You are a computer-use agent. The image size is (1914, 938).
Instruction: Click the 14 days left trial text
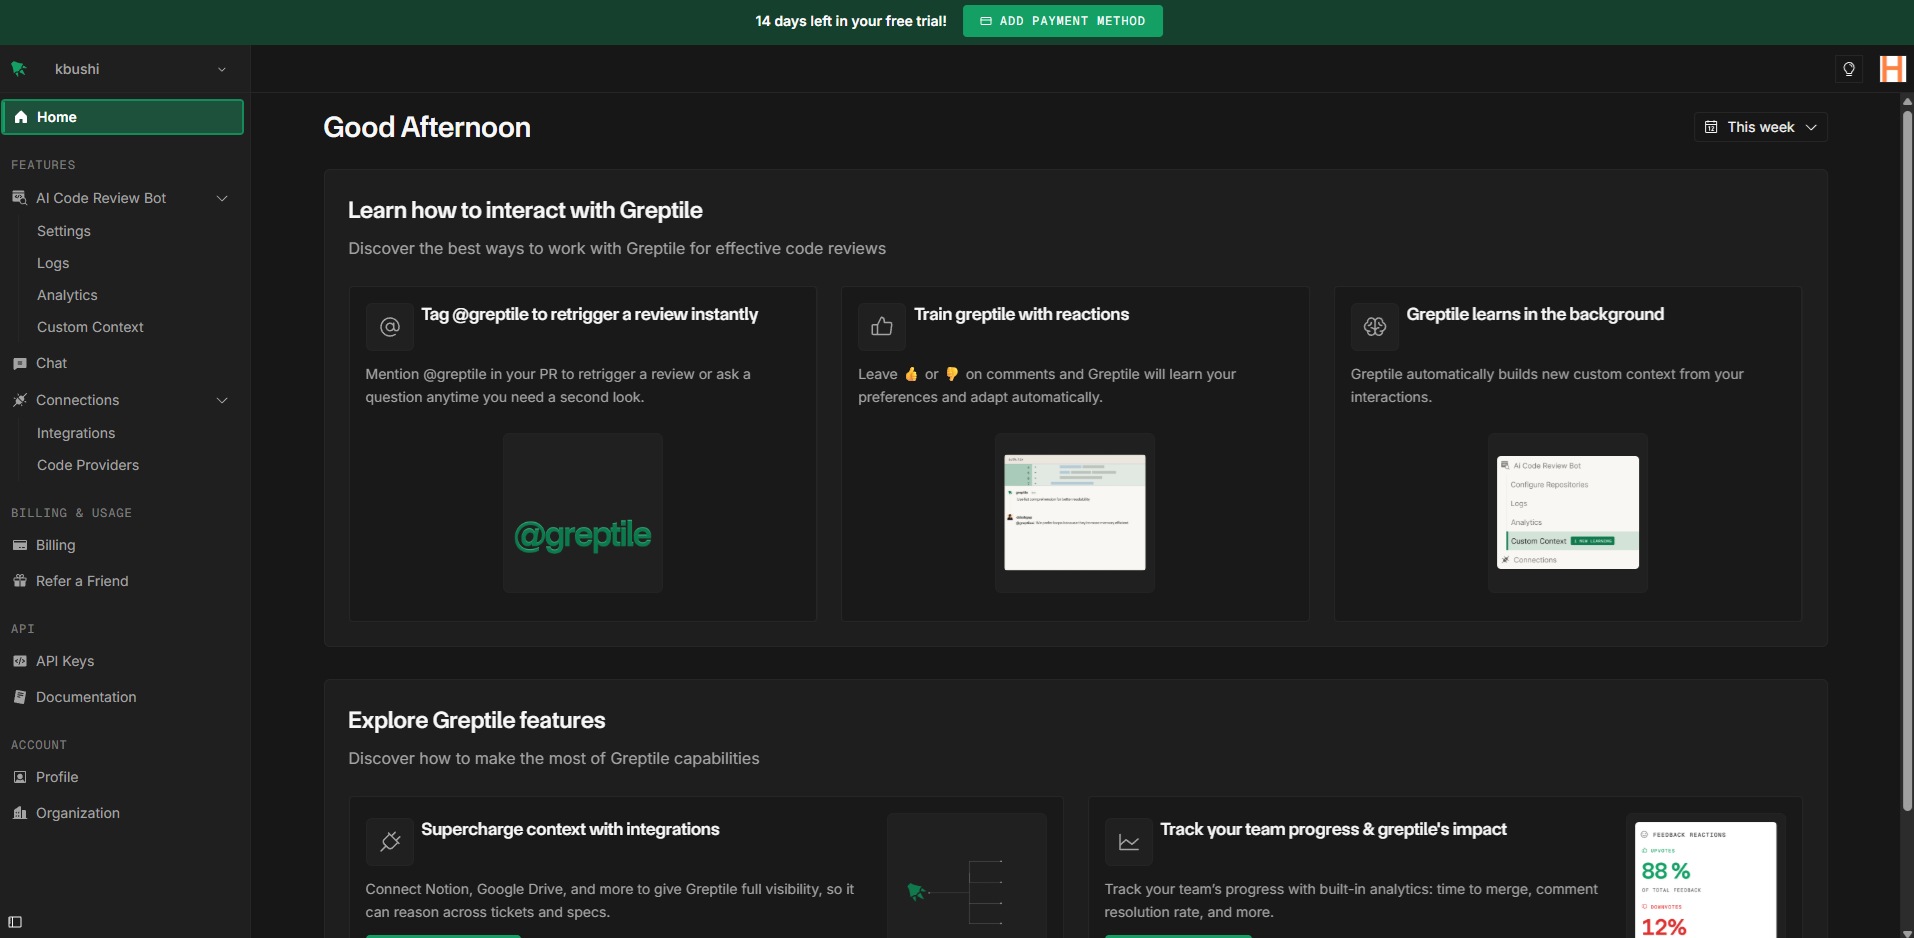851,21
